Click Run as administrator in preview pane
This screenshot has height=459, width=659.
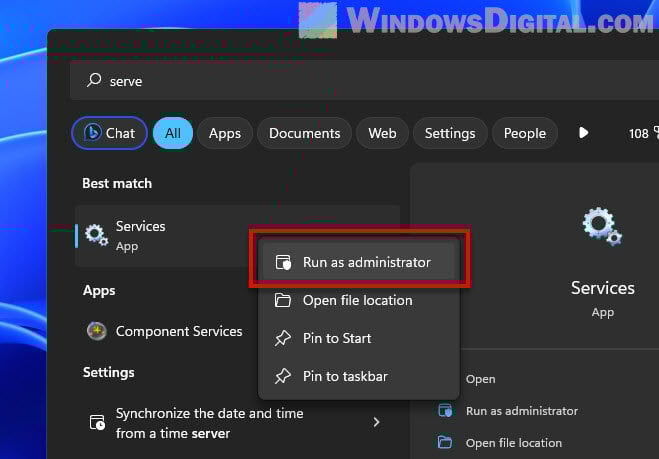click(x=521, y=411)
